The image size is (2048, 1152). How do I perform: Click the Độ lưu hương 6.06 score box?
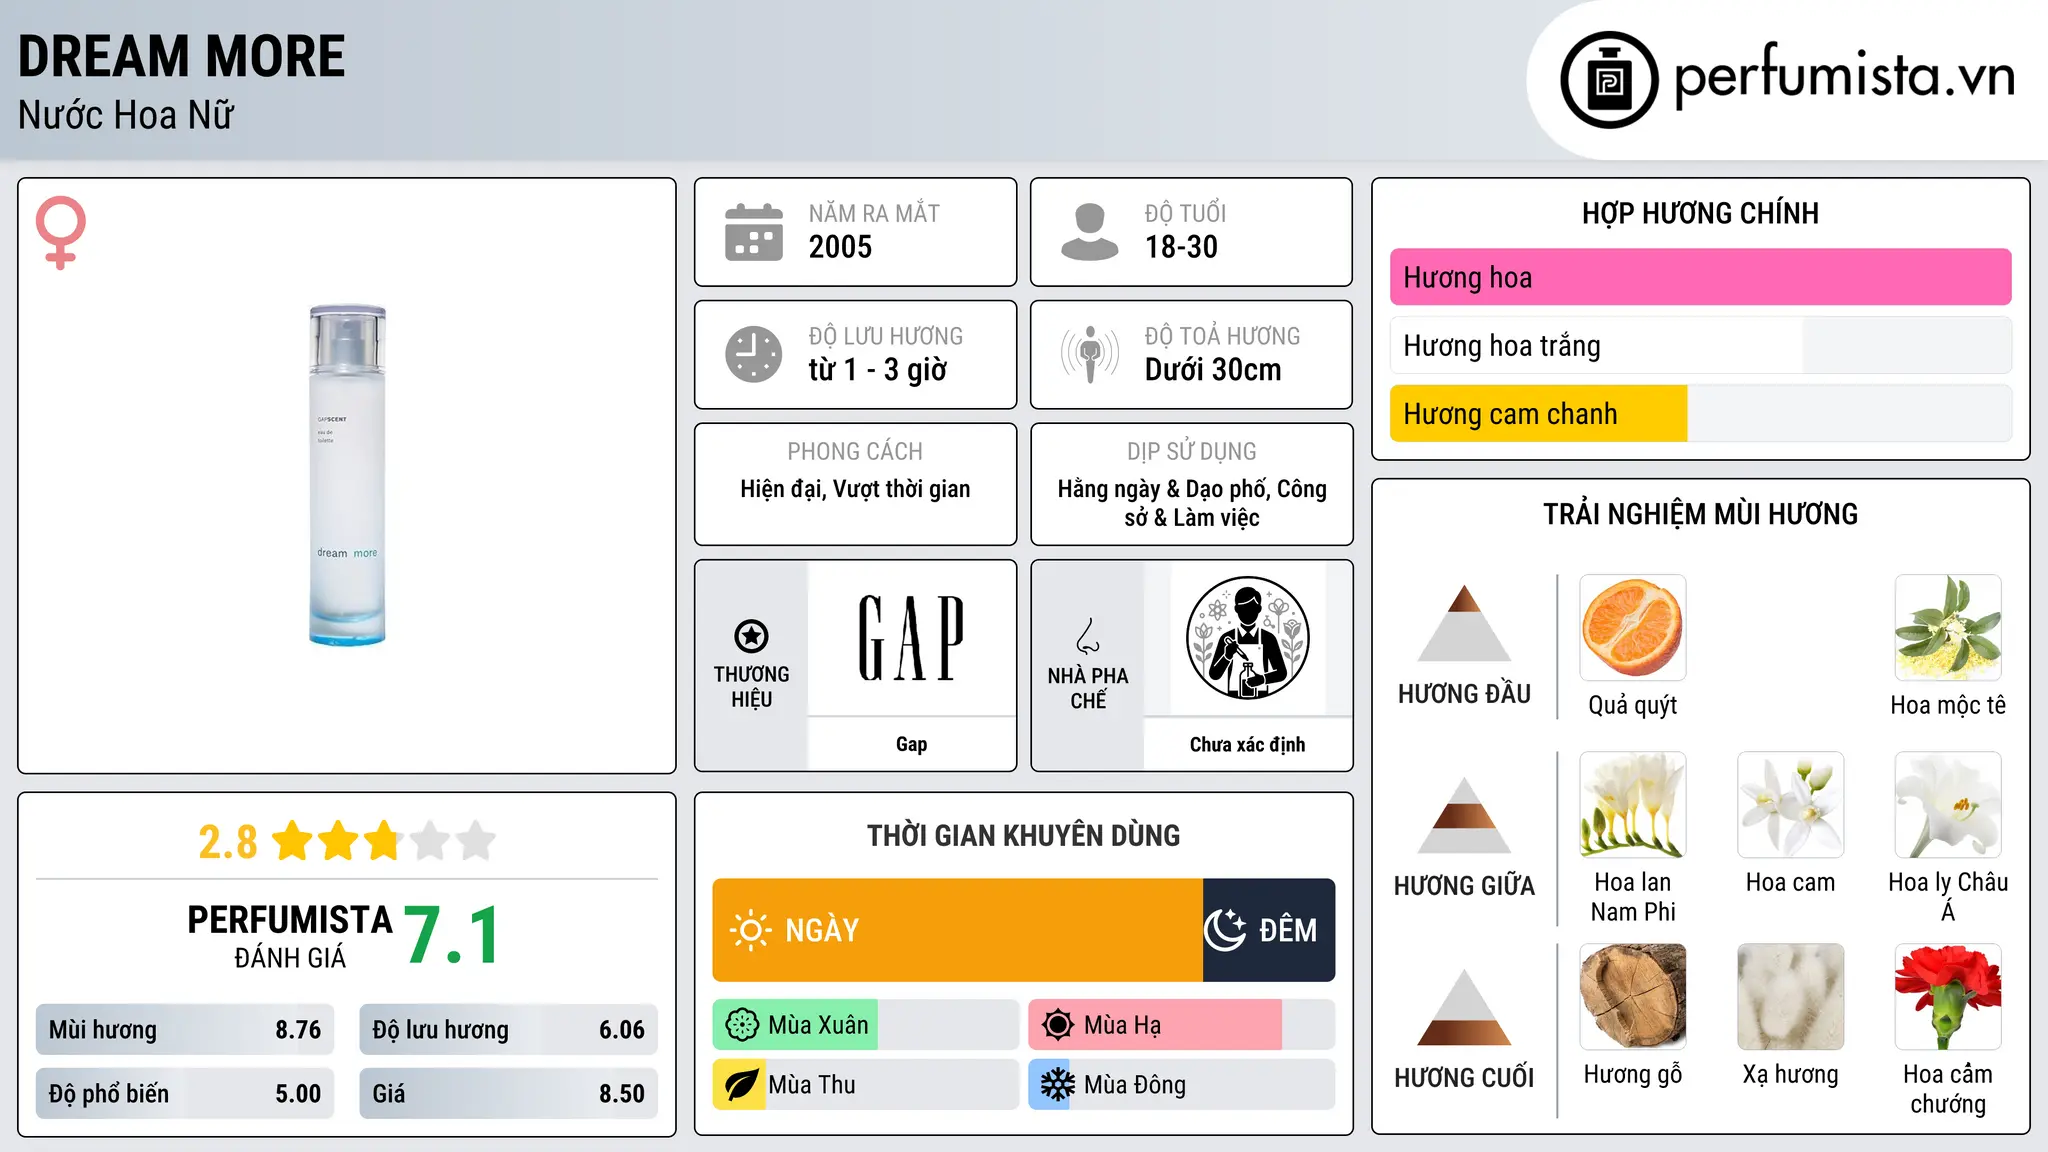(x=508, y=1030)
